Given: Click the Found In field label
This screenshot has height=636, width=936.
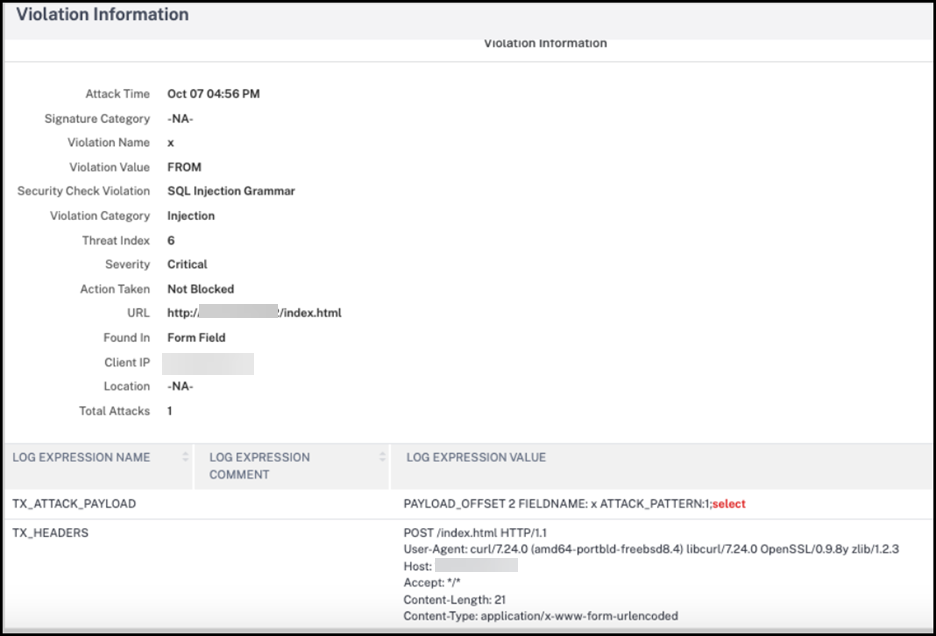Looking at the screenshot, I should point(127,338).
